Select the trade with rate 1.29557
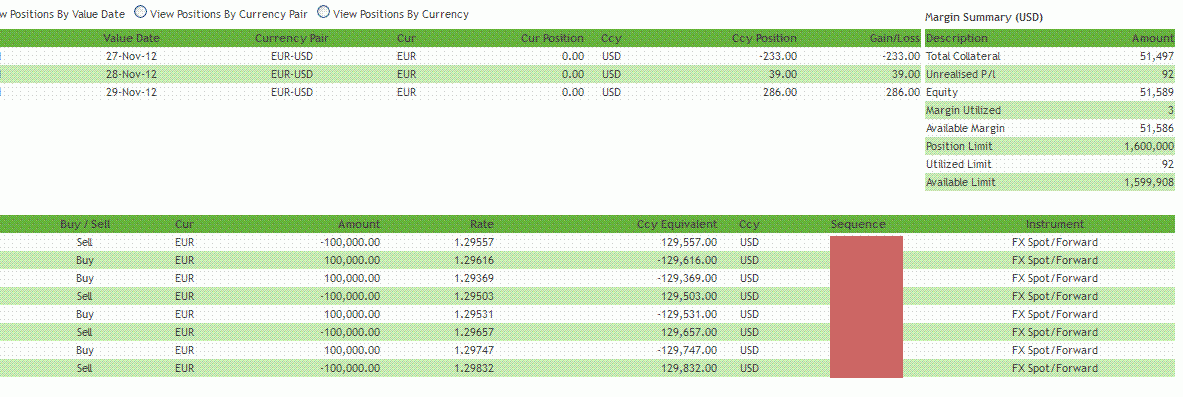This screenshot has height=397, width=1183. coord(588,242)
